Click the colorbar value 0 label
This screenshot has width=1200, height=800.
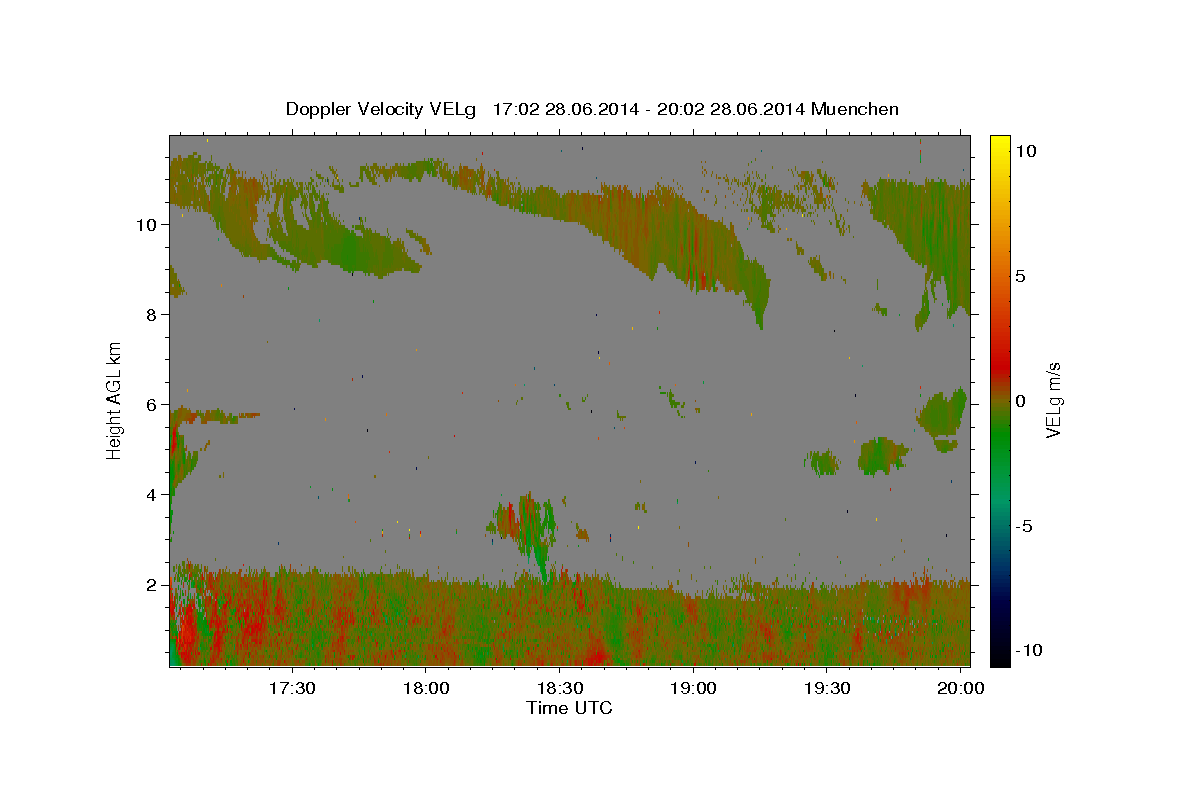[1021, 401]
